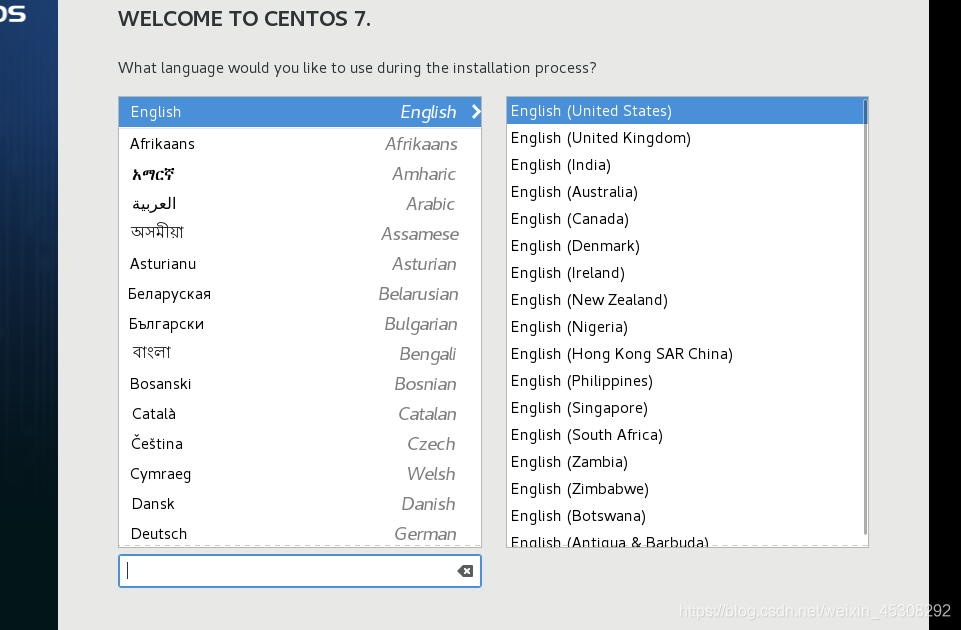This screenshot has width=961, height=630.
Task: Pick Čeština (Czech) language
Action: tap(300, 444)
